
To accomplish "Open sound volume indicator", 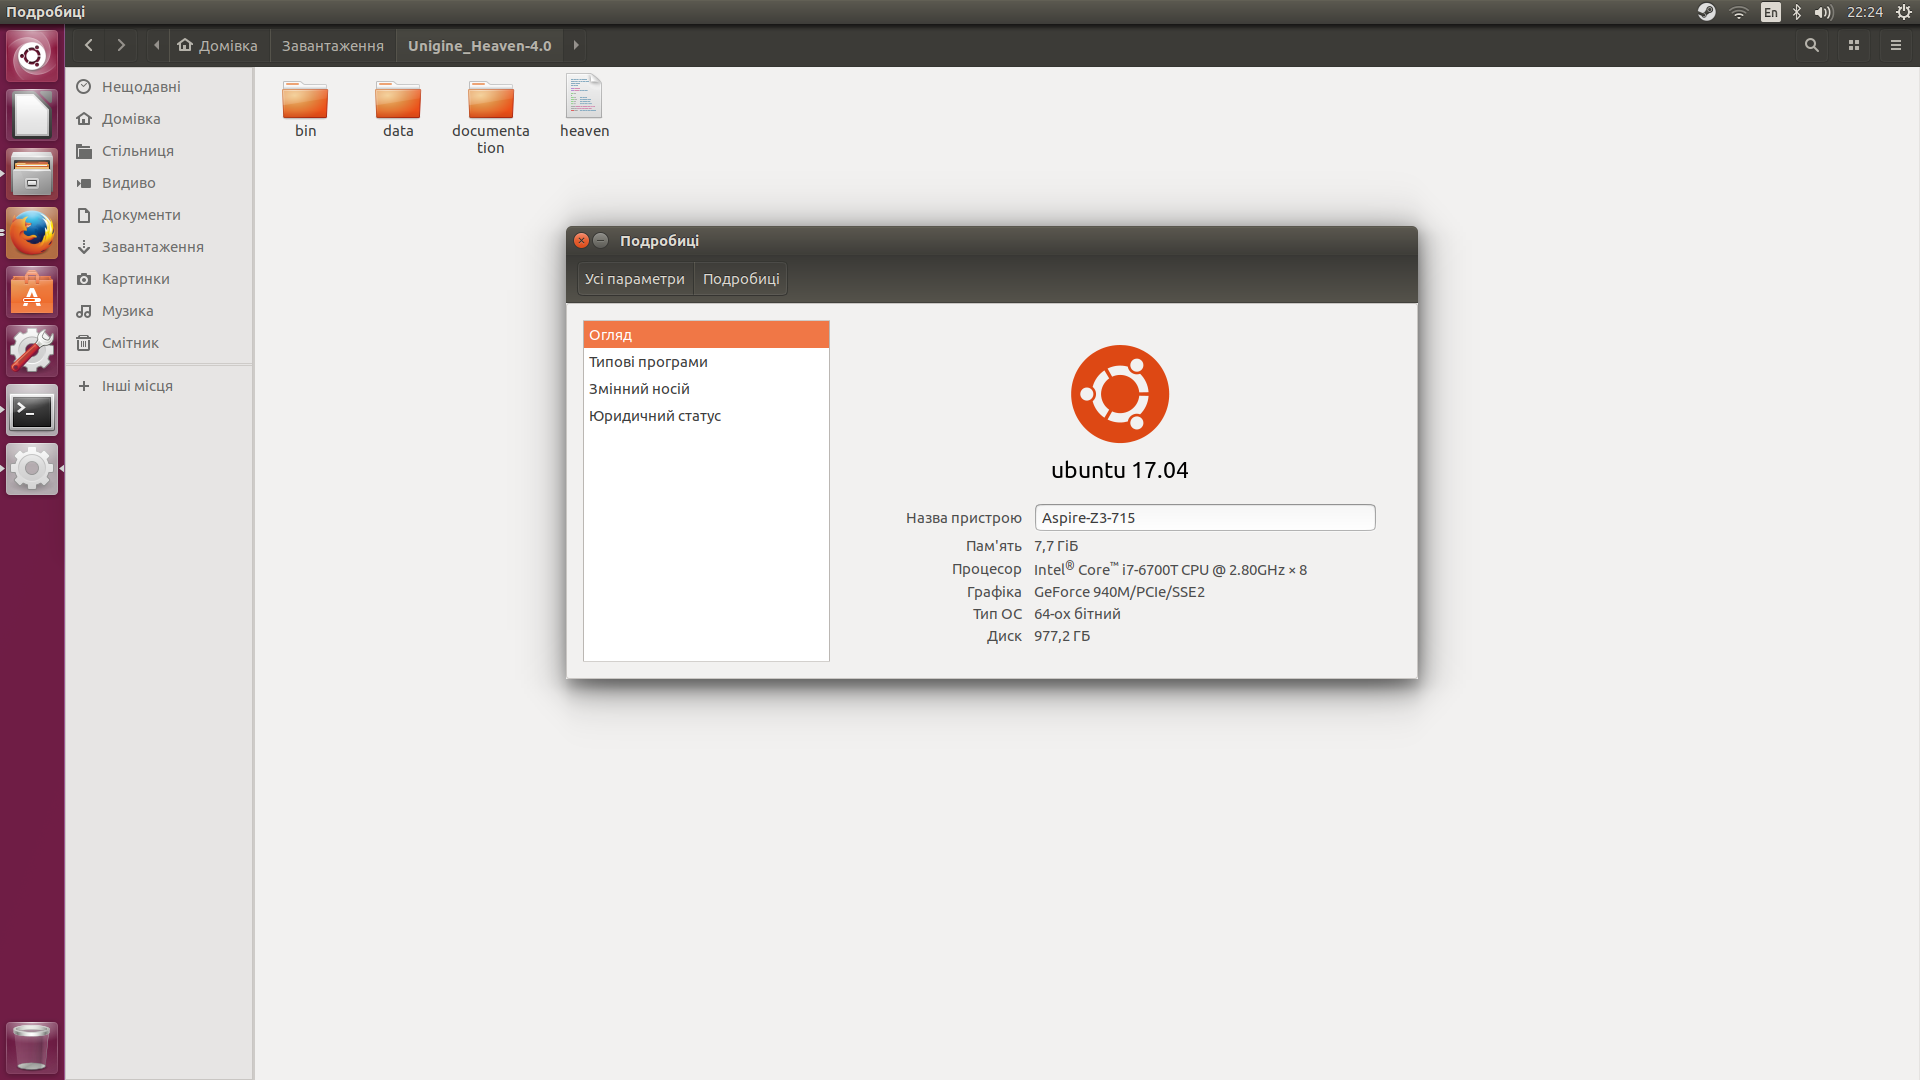I will 1823,12.
